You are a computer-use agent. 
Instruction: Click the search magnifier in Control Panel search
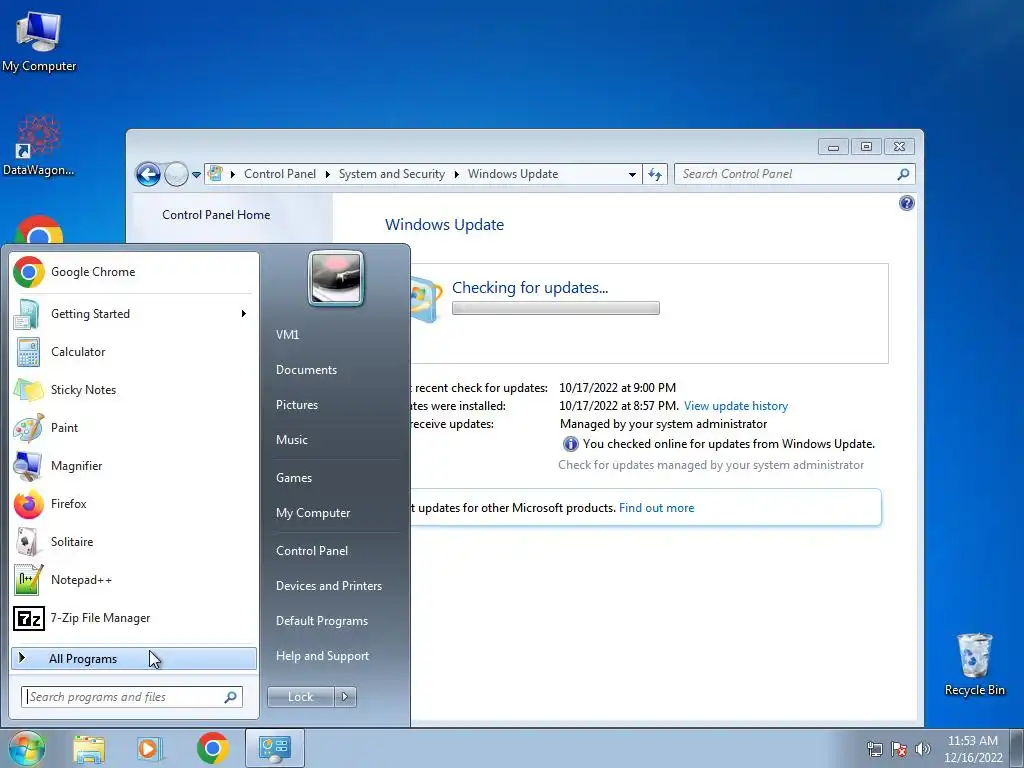pyautogui.click(x=903, y=174)
